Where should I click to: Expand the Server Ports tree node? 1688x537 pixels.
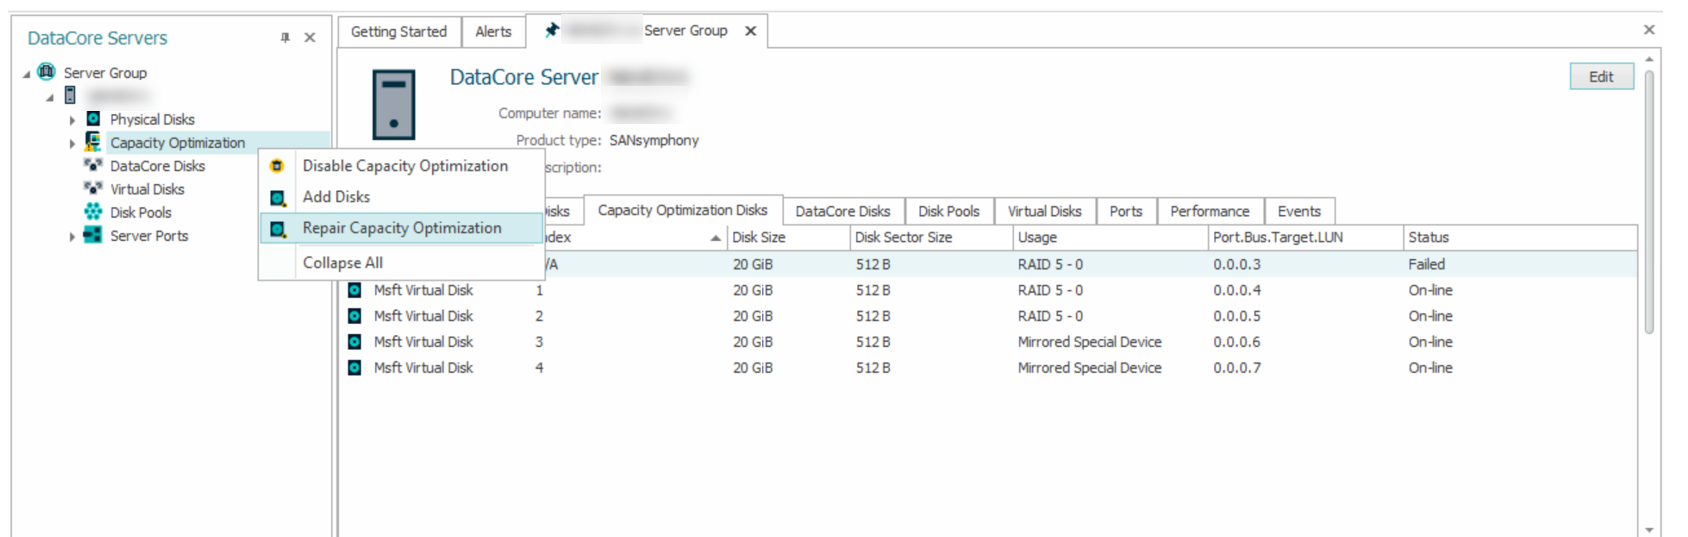(72, 237)
